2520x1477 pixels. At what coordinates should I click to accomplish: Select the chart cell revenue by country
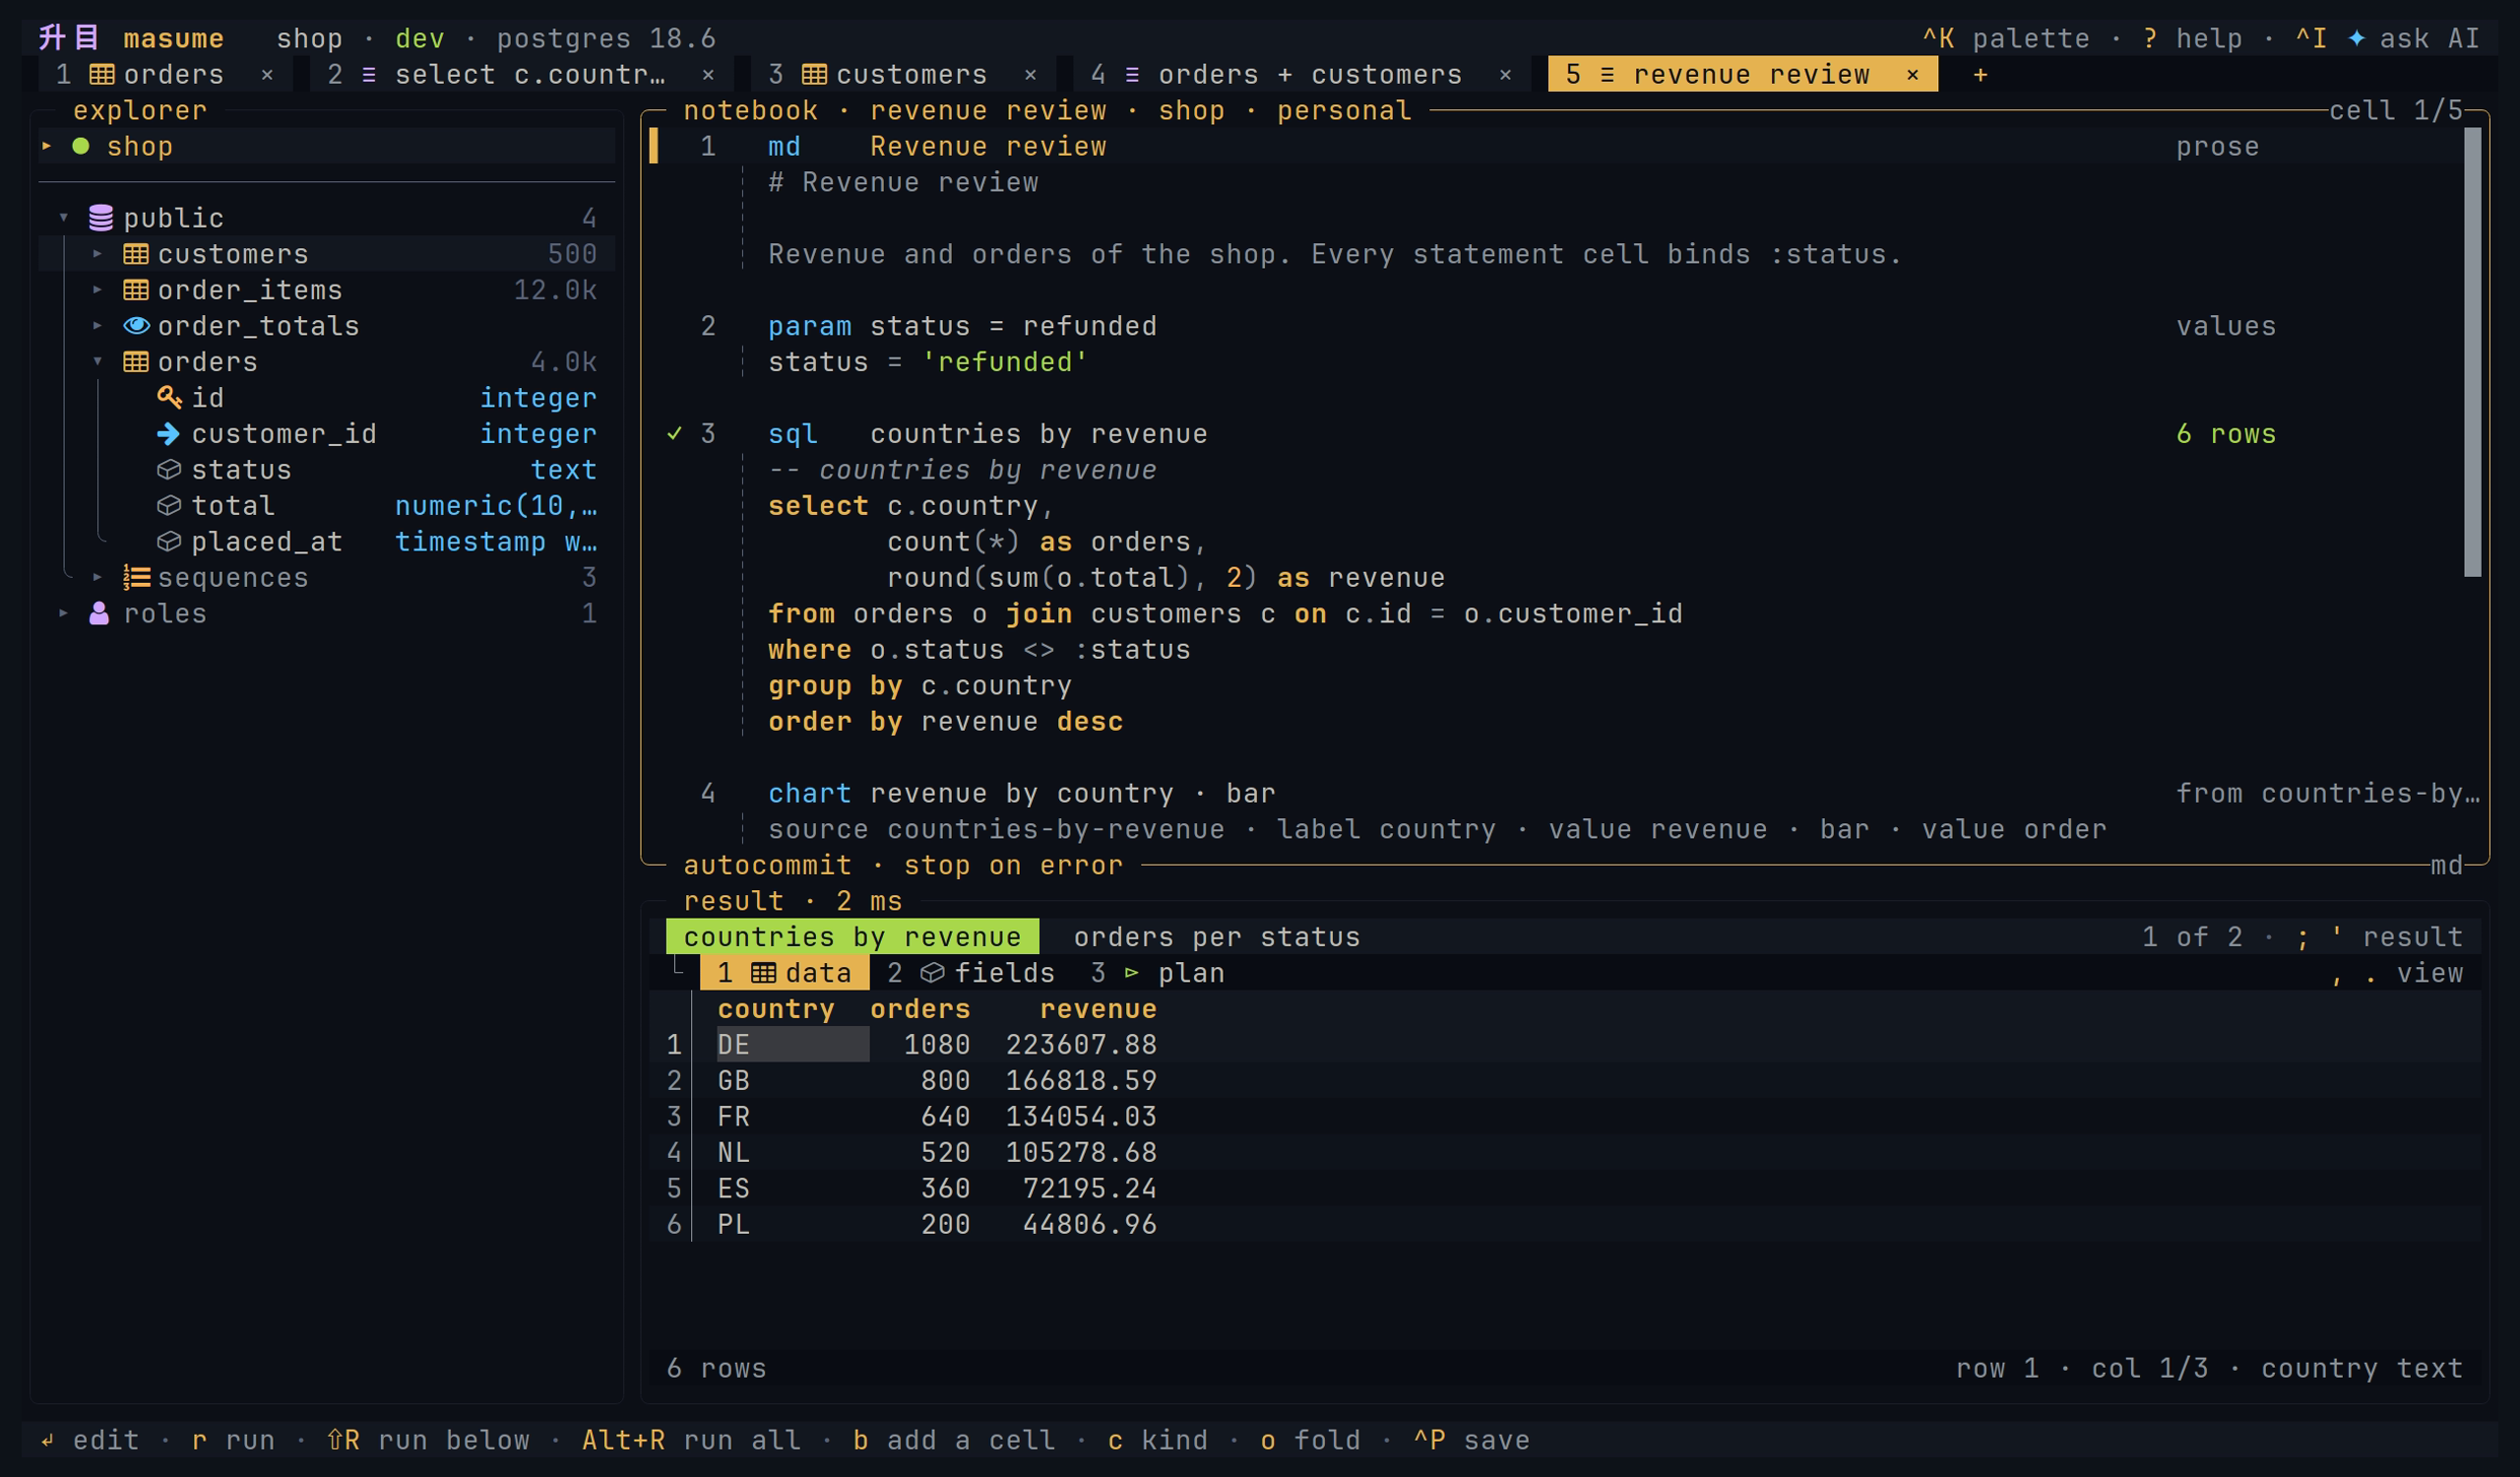pyautogui.click(x=1563, y=793)
